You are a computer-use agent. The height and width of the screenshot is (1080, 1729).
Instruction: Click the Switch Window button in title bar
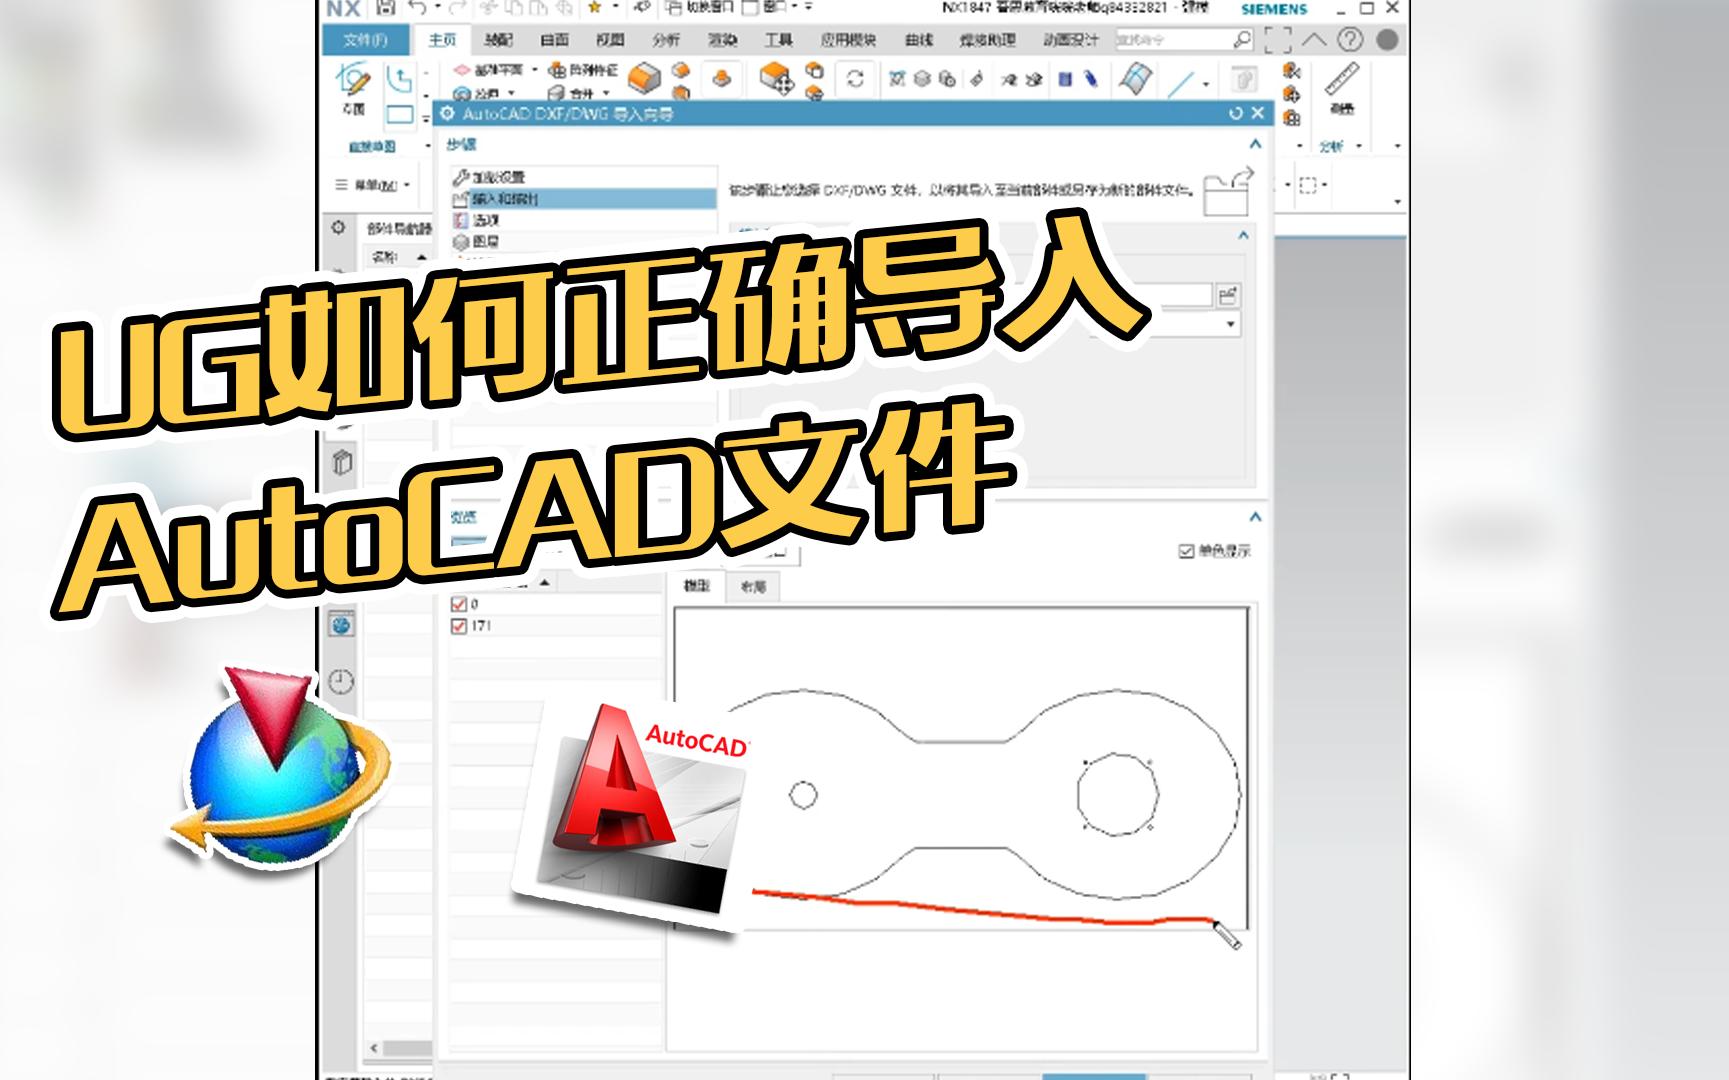coord(698,8)
